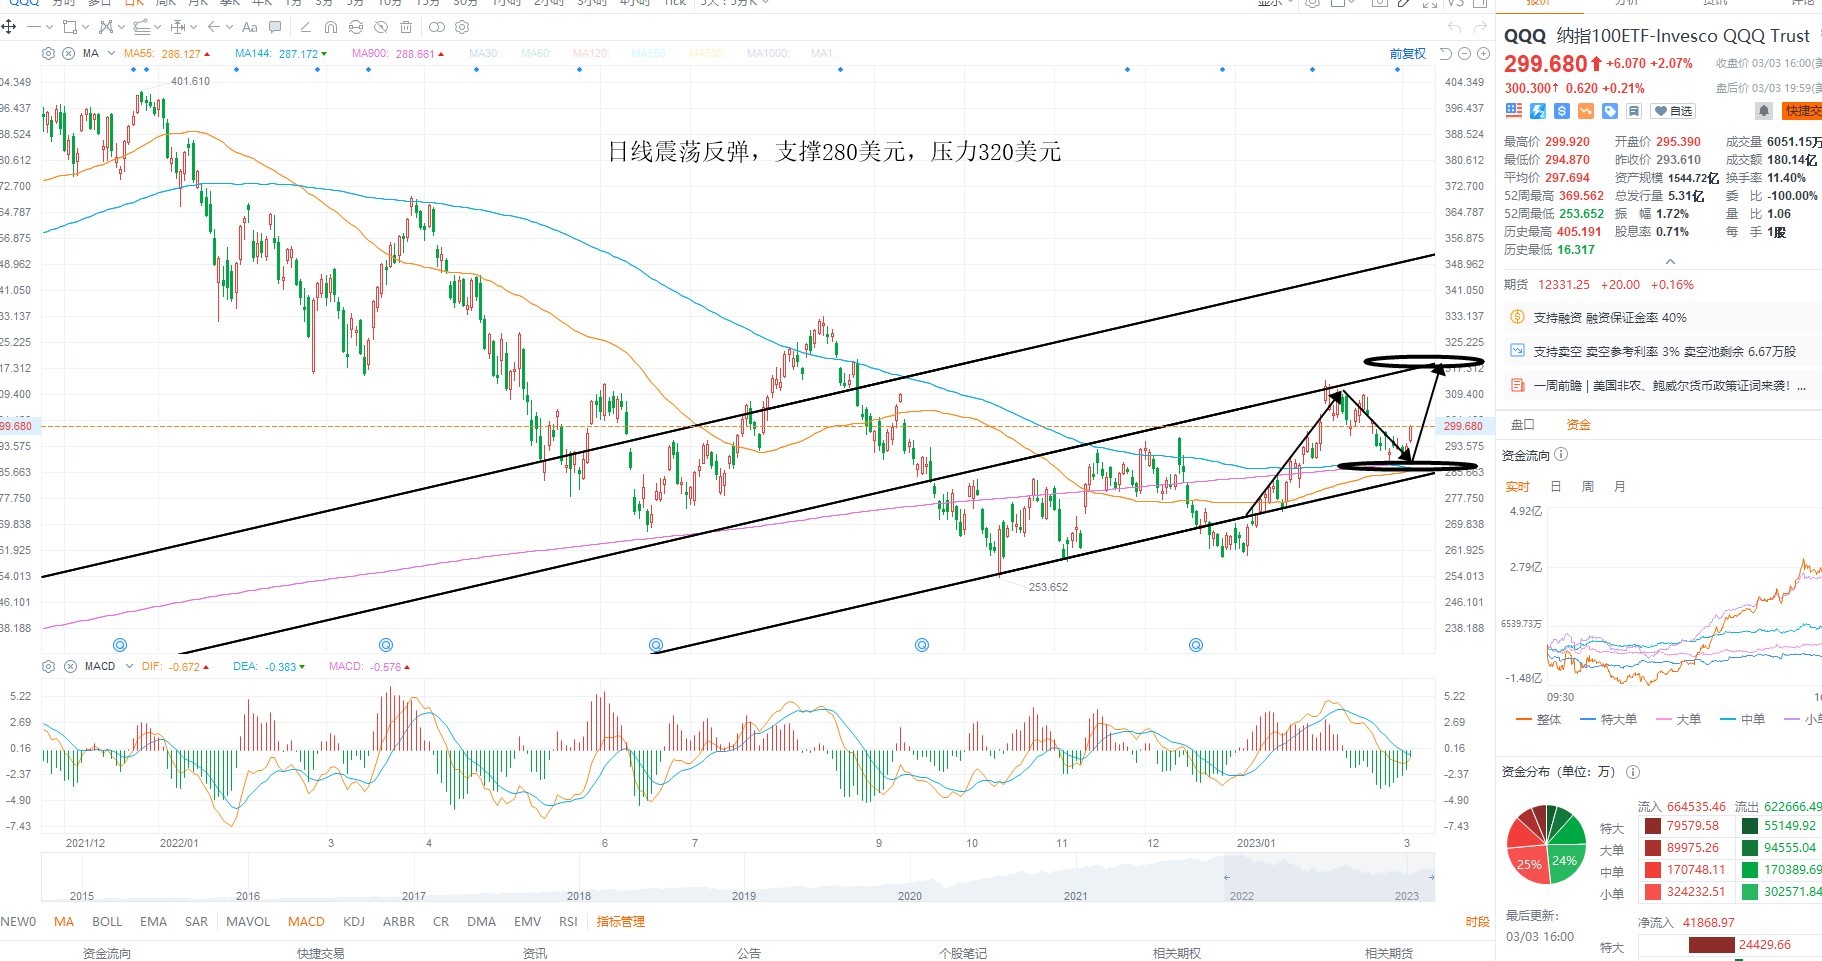
Task: Select the crosshair move cursor tool
Action: click(8, 27)
